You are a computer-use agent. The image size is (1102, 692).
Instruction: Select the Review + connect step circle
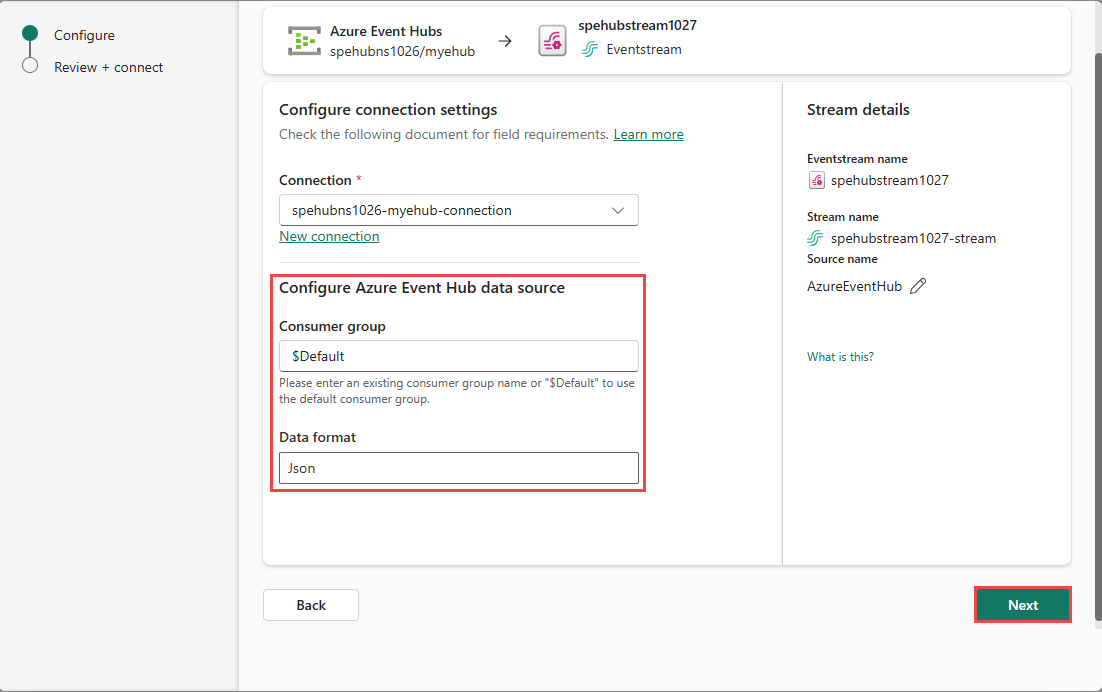coord(30,66)
